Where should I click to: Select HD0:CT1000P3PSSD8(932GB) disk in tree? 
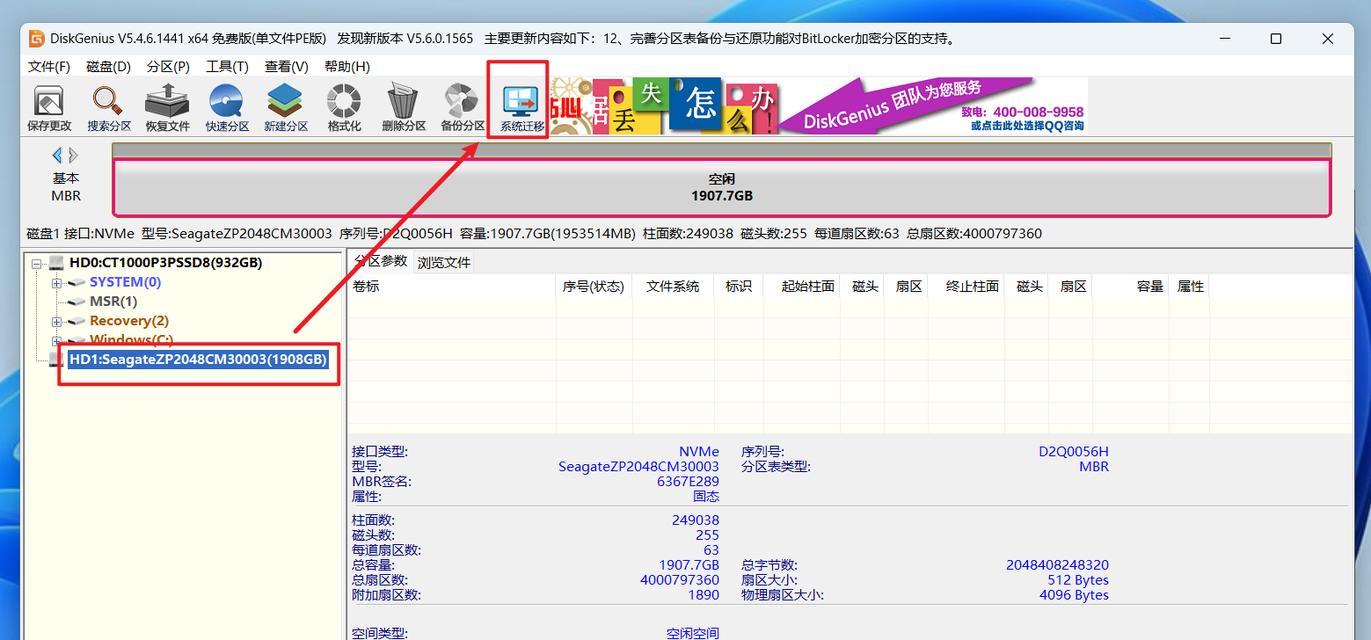[165, 262]
